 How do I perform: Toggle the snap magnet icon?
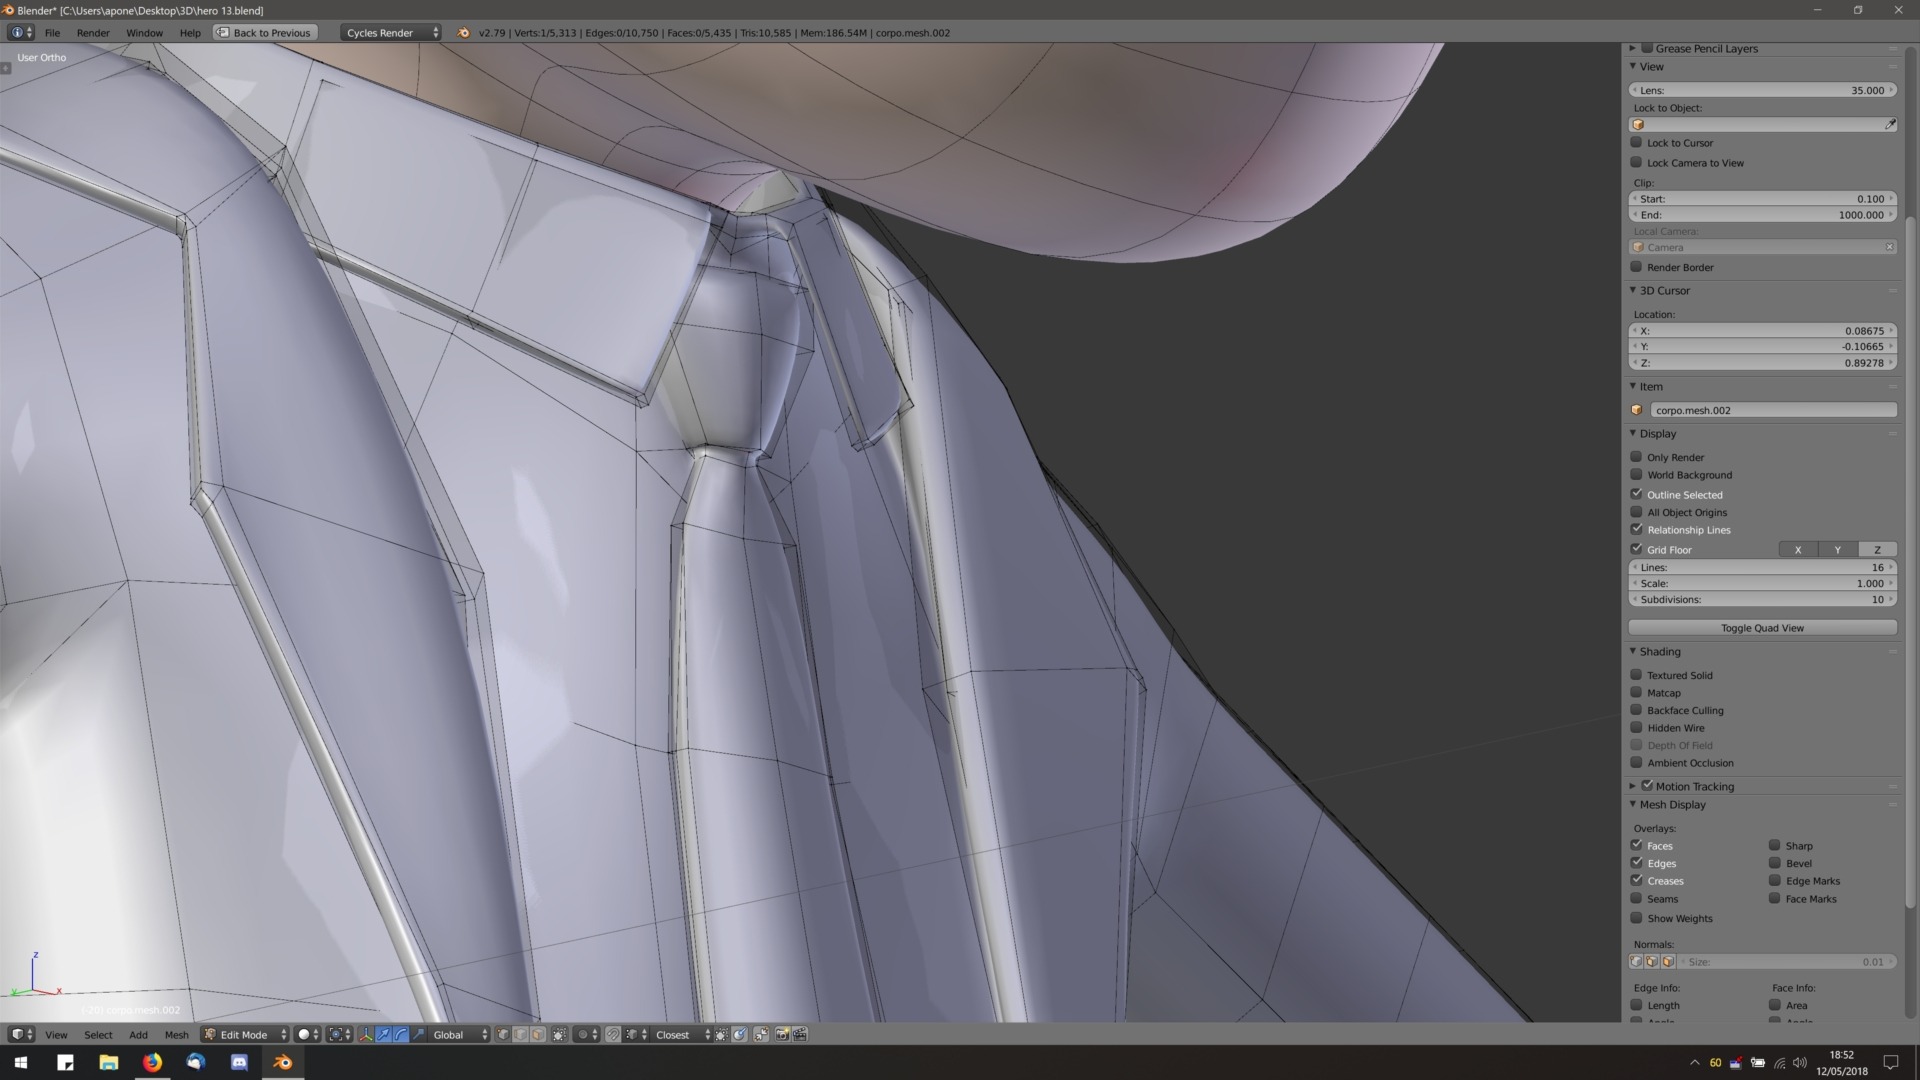tap(613, 1034)
